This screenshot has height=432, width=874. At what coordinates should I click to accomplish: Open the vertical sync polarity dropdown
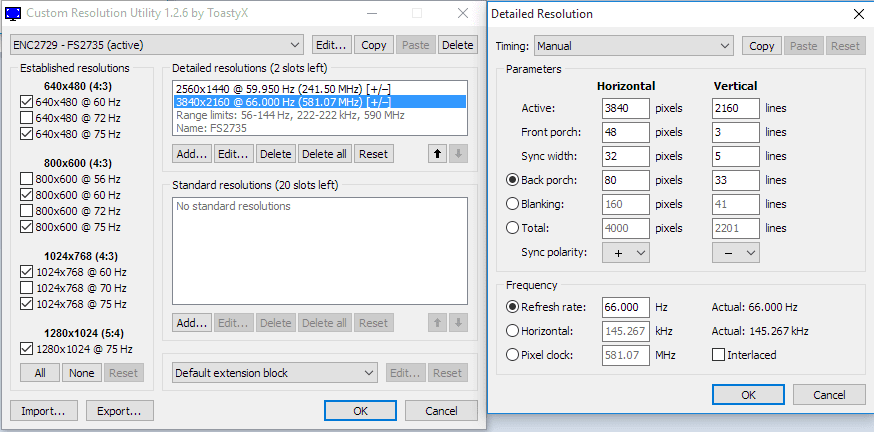point(736,253)
